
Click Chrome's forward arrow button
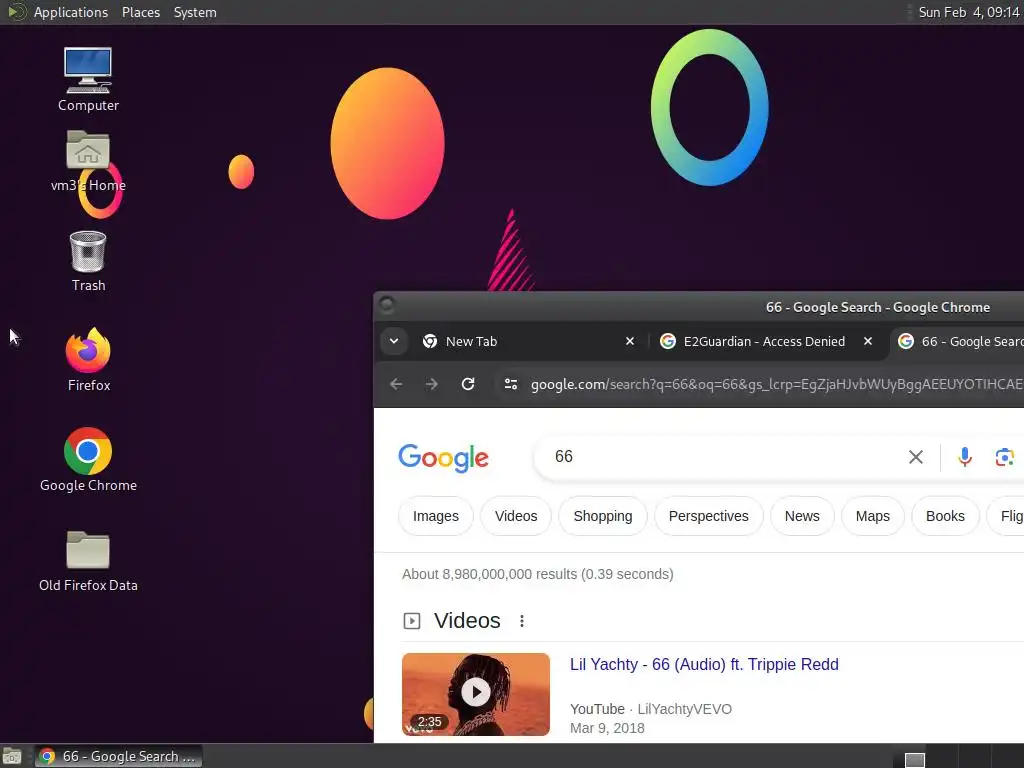[432, 384]
